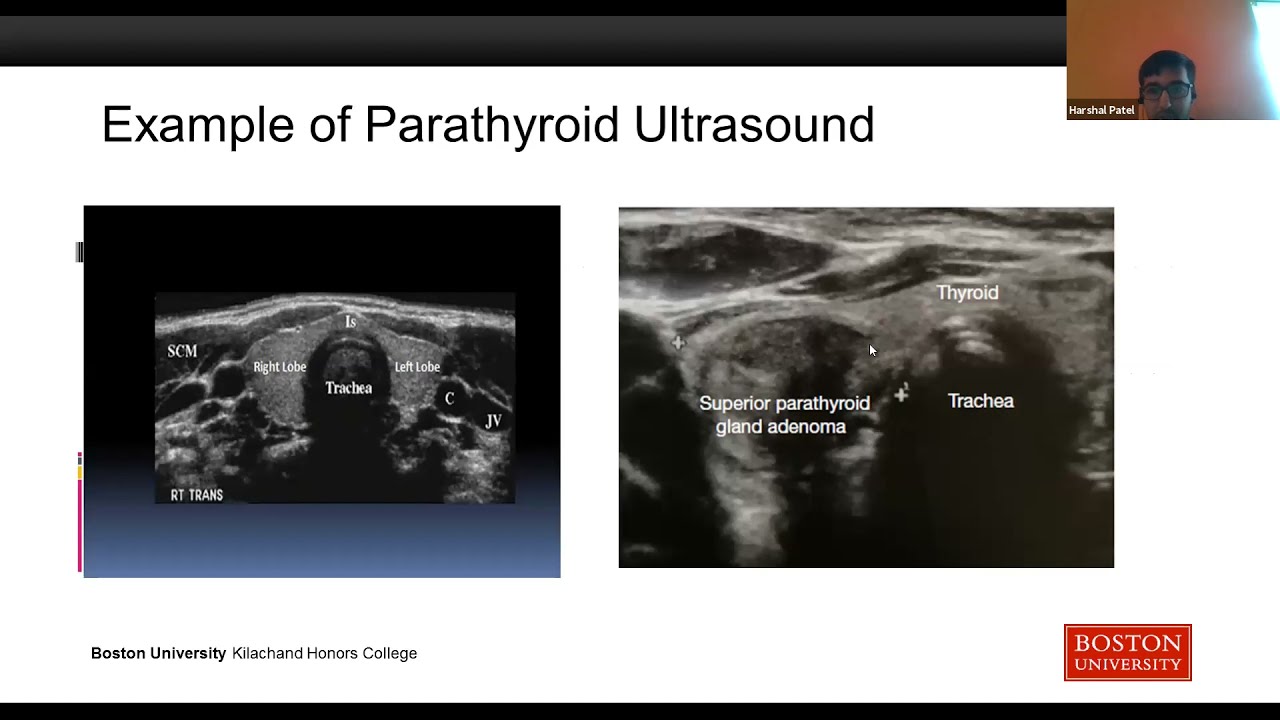The image size is (1280, 720).
Task: Click the 'Right Lobe' label
Action: pos(280,367)
